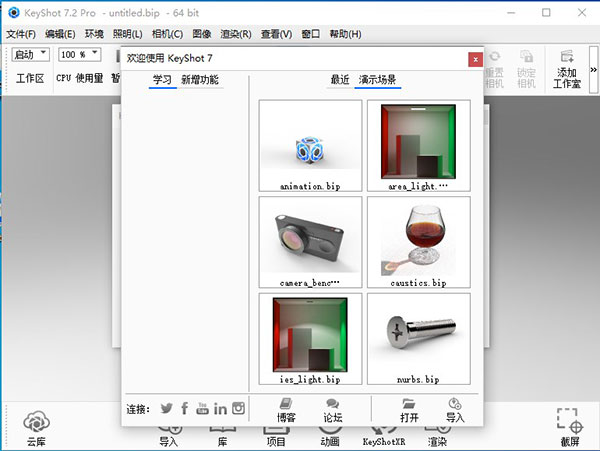Open the 文件(F) menu

click(21, 34)
